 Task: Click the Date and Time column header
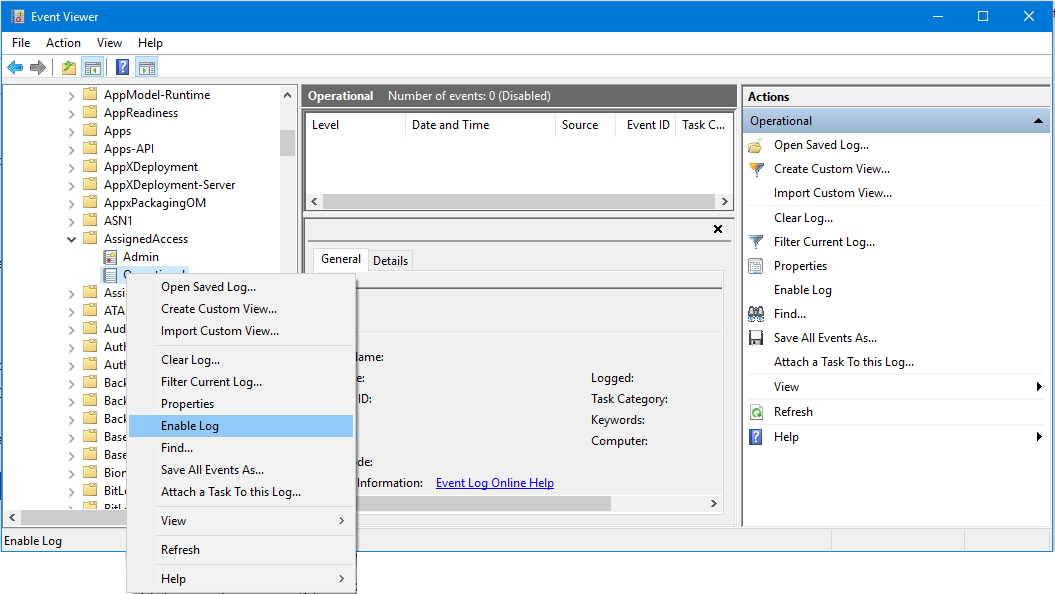pyautogui.click(x=480, y=125)
